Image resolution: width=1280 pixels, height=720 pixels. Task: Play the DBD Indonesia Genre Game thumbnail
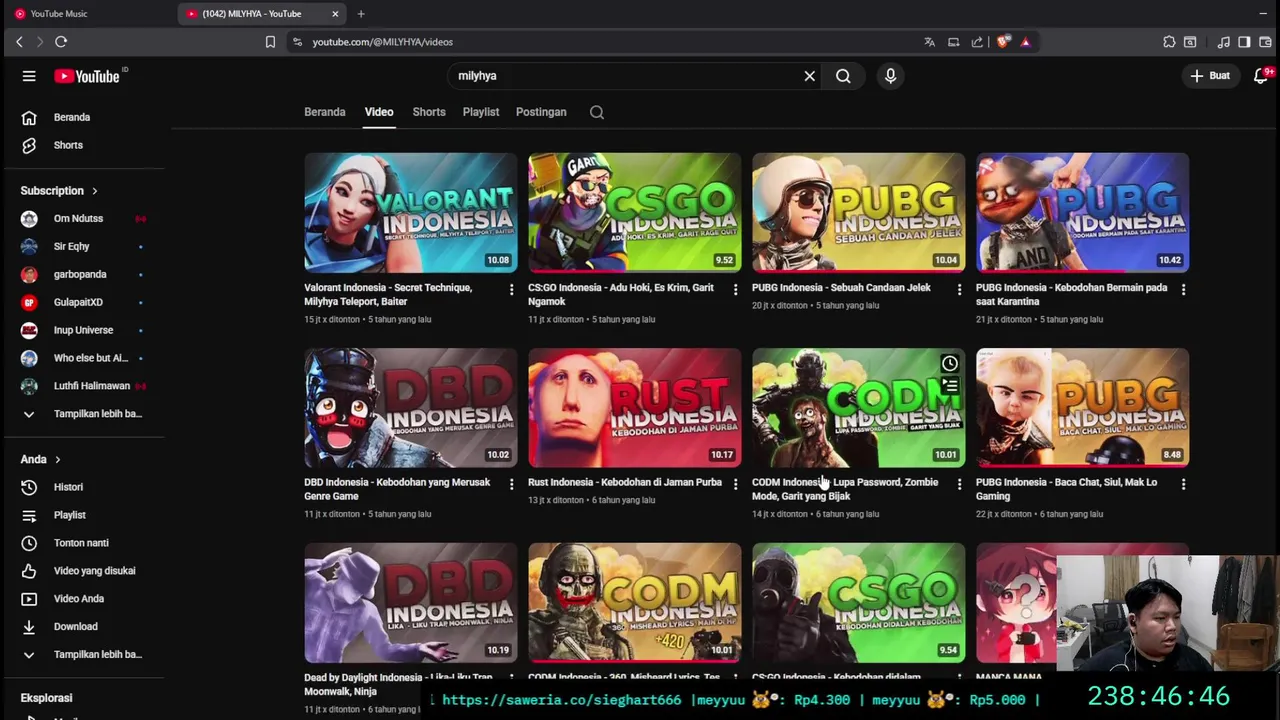tap(411, 408)
